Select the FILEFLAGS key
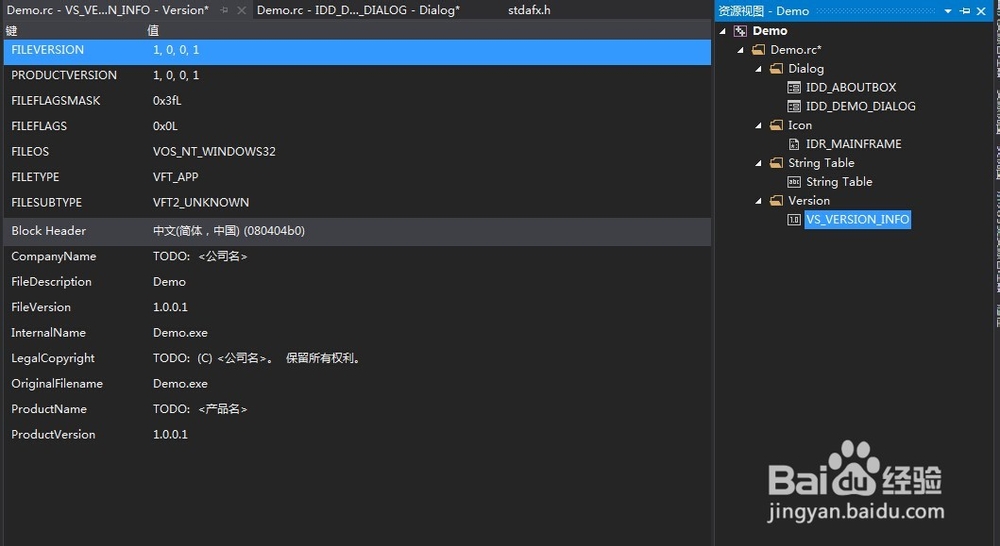The image size is (1000, 546). [39, 126]
